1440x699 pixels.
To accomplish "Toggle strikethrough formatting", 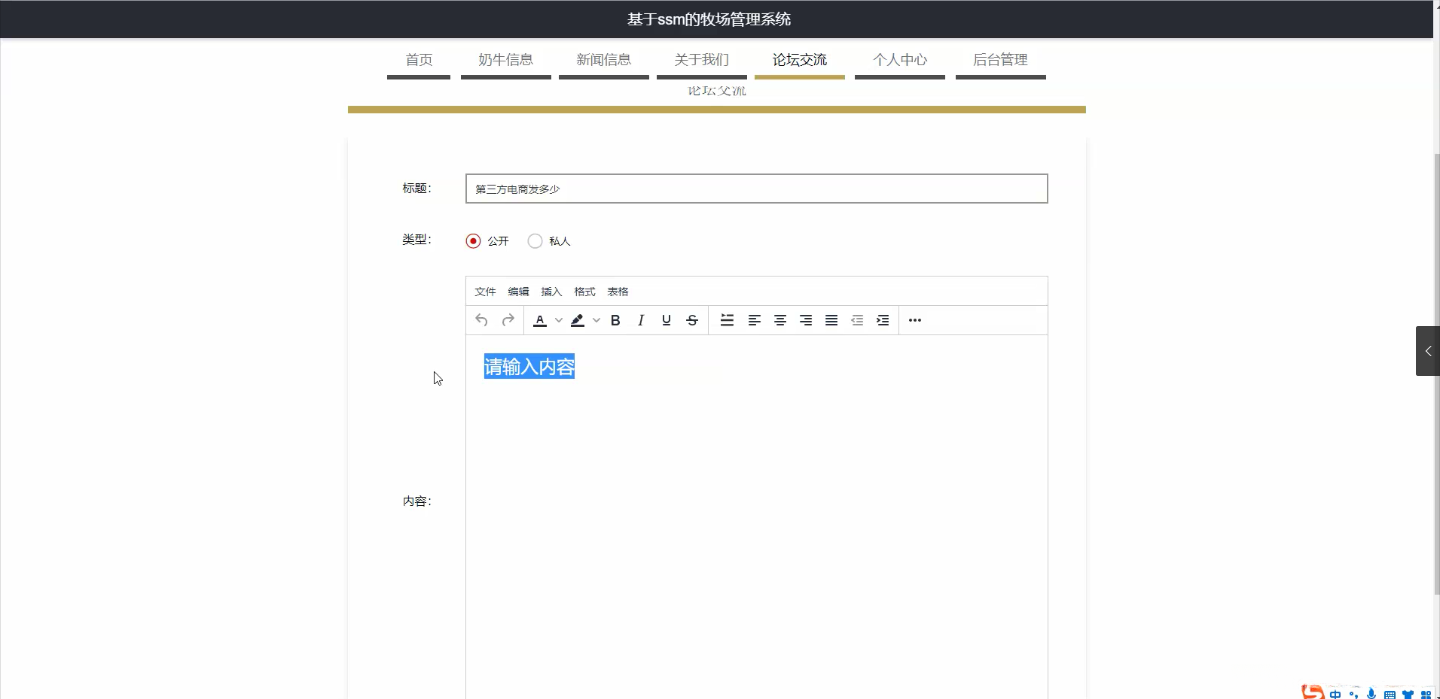I will (x=692, y=320).
